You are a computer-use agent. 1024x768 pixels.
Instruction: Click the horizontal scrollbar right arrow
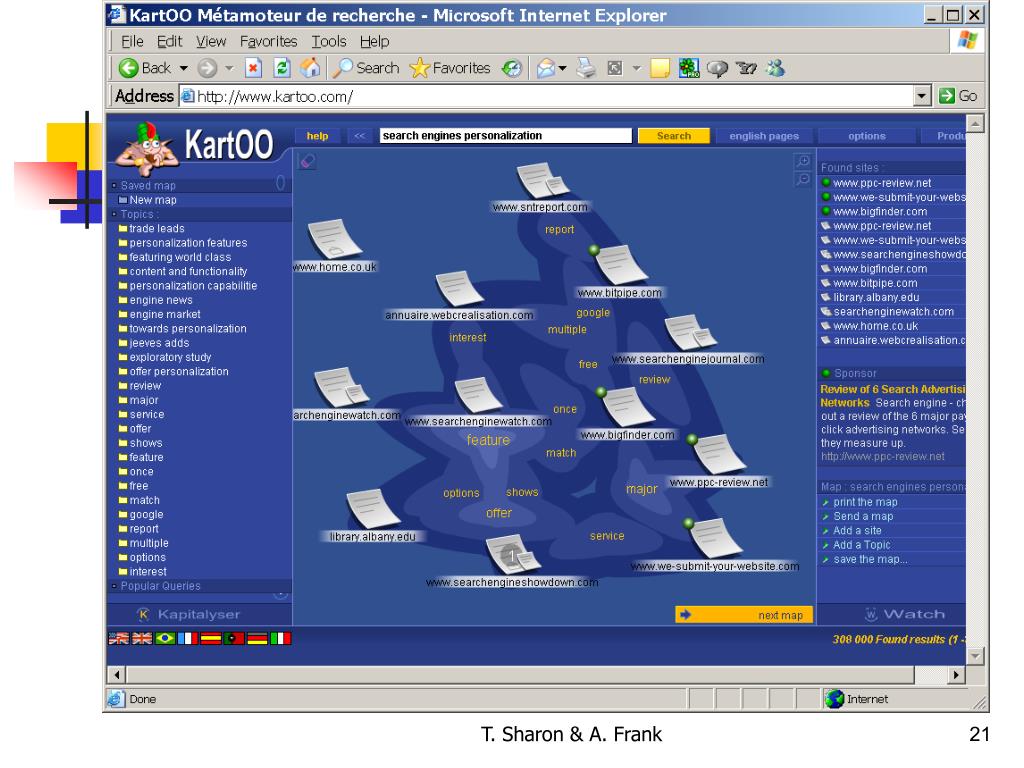click(957, 675)
